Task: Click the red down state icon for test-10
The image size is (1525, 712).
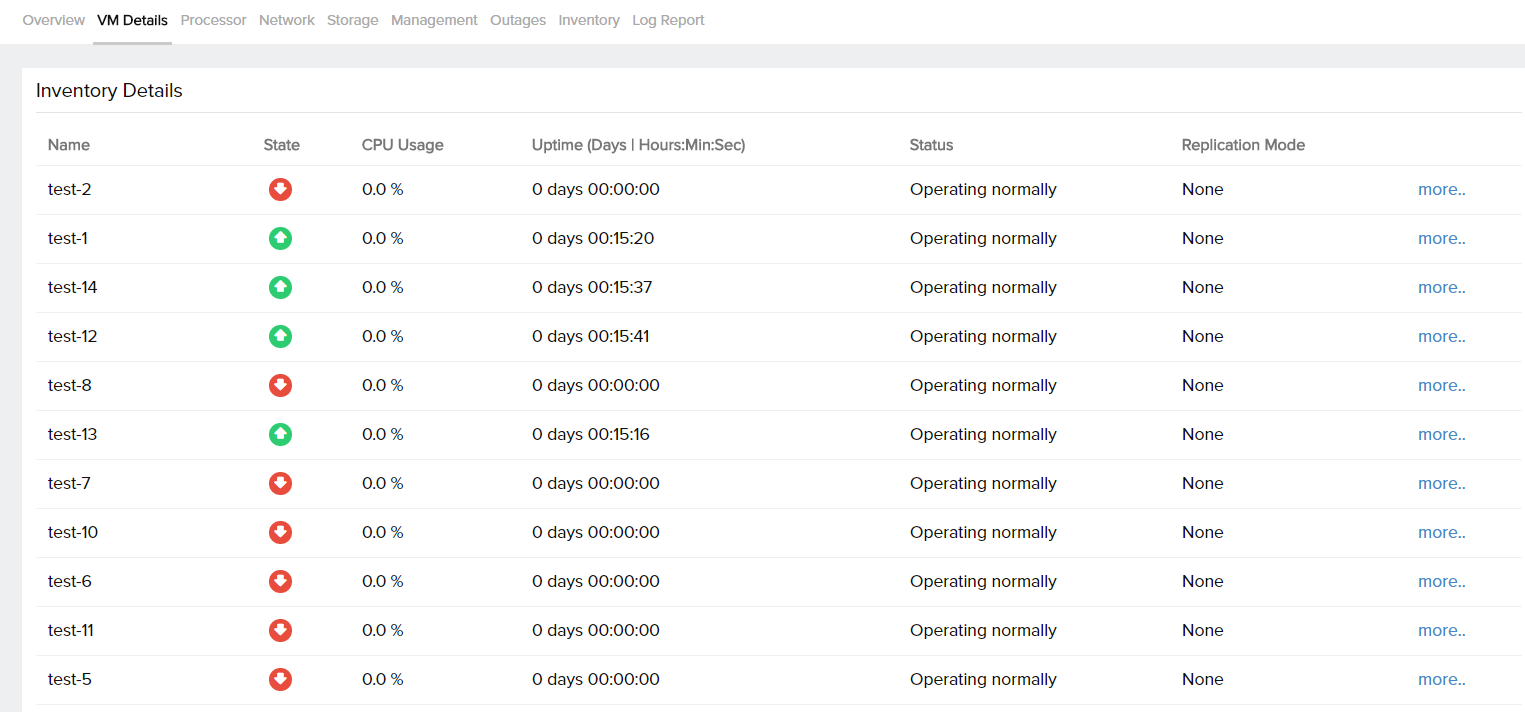Action: 281,532
